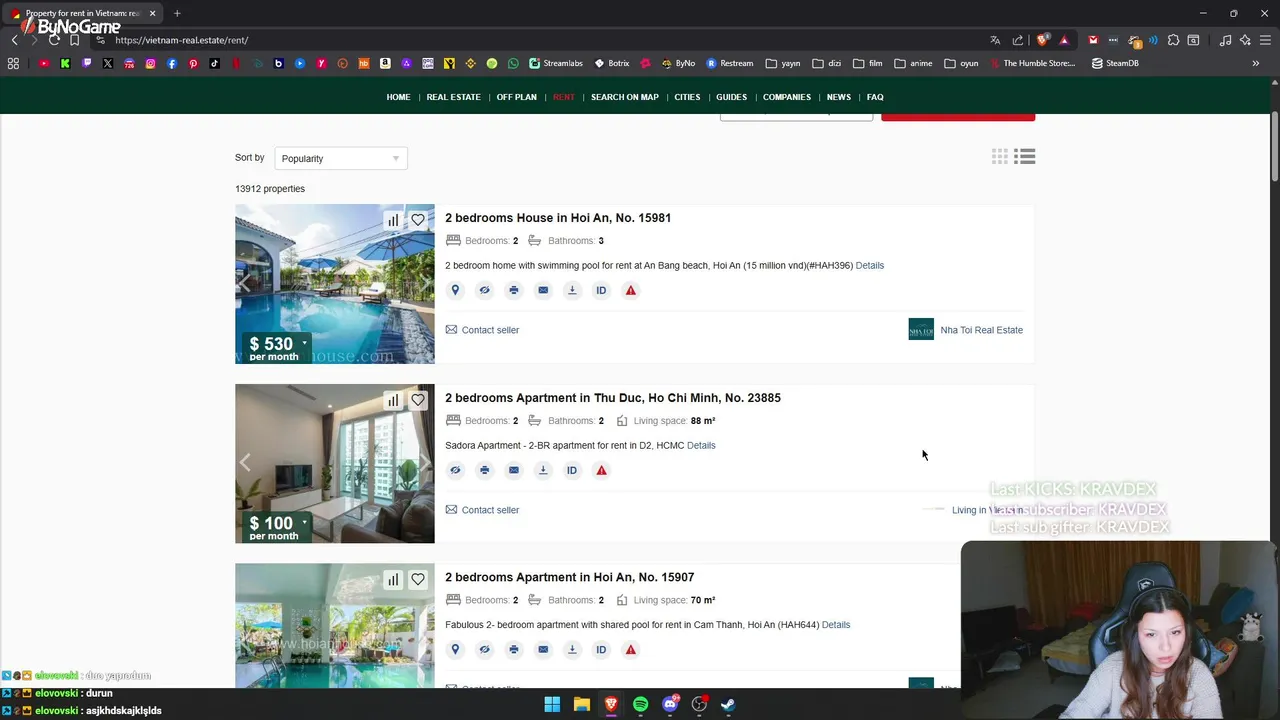Screen dimensions: 1280x720
Task: Report listing No. 15907 with warning icon
Action: coord(630,649)
